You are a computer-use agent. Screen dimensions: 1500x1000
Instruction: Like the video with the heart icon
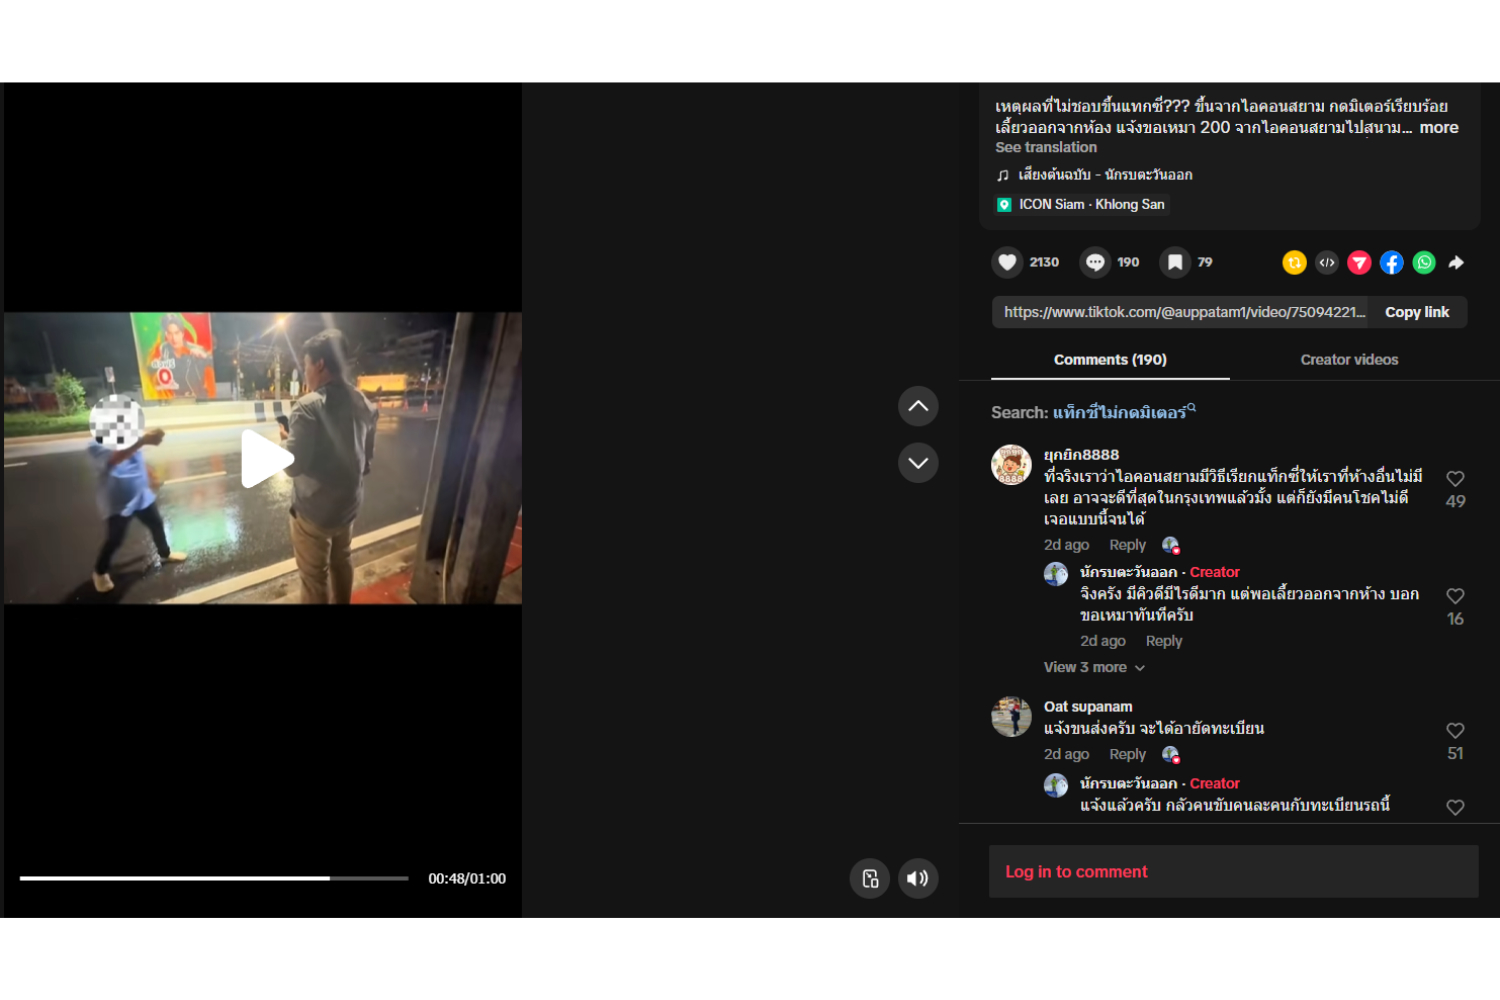click(x=1007, y=262)
